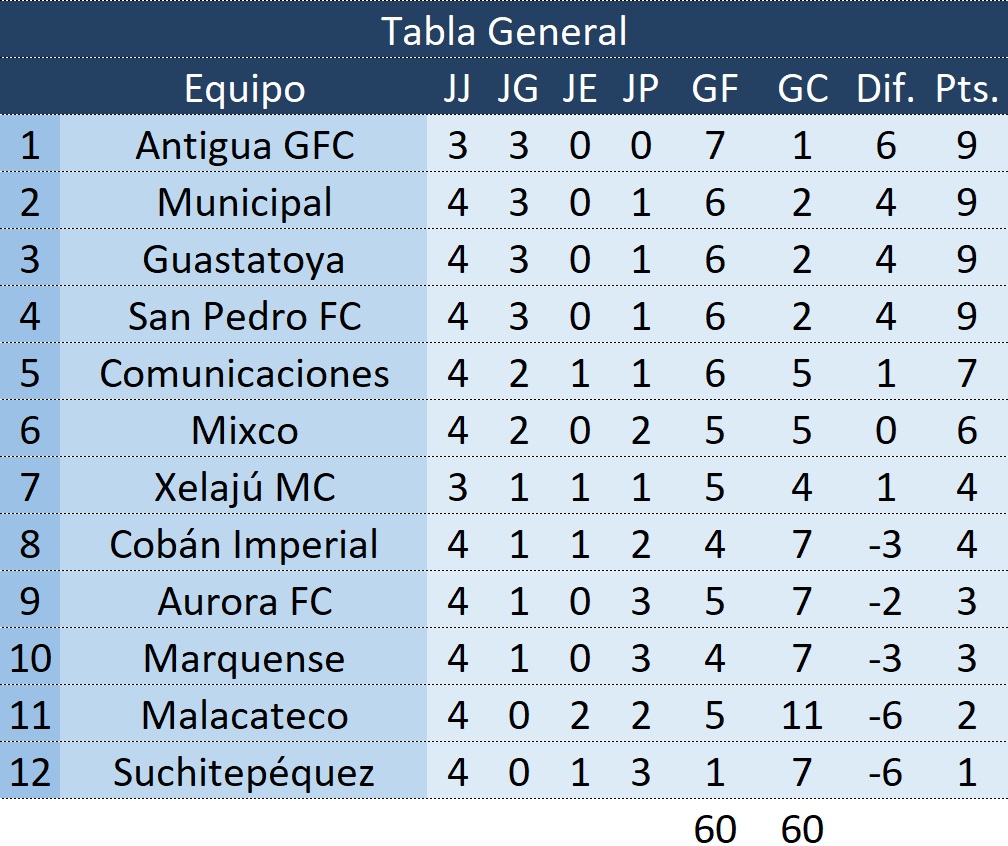This screenshot has width=1008, height=846.
Task: Click the San Pedro FC cell
Action: pos(244,315)
